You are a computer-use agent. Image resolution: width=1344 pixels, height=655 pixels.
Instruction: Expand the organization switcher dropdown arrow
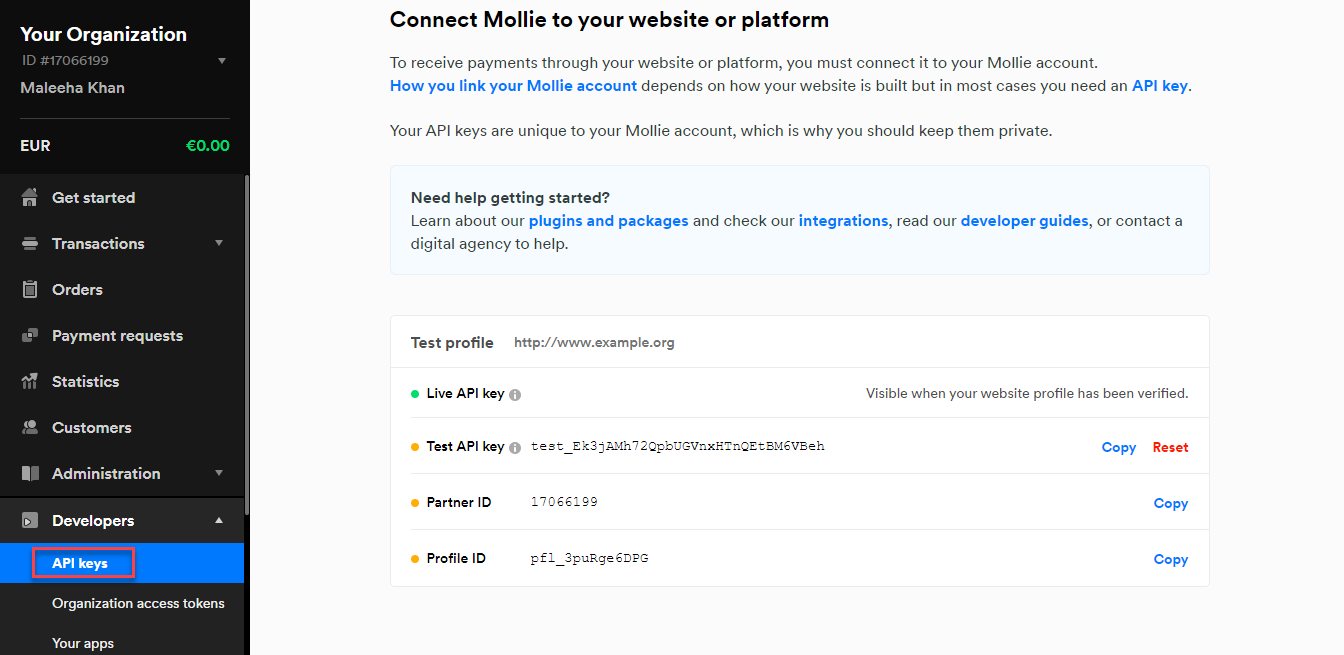(x=222, y=61)
